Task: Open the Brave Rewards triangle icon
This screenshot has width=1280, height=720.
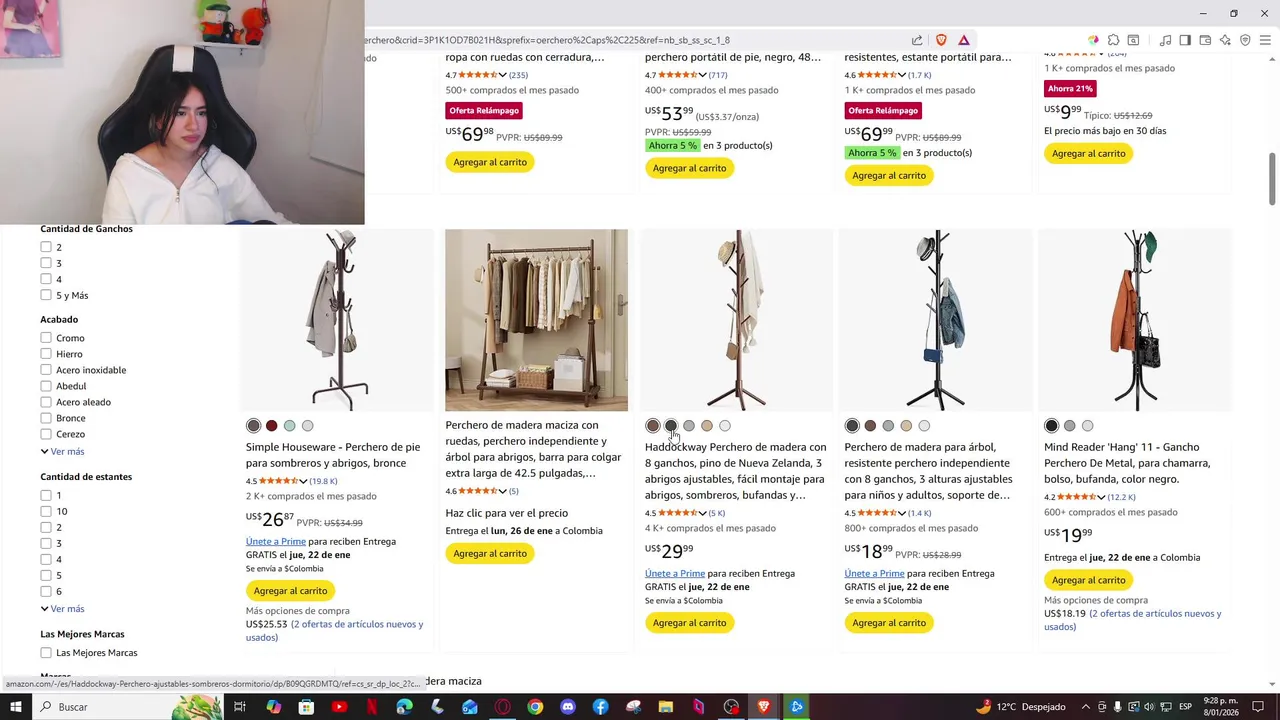Action: click(x=964, y=40)
